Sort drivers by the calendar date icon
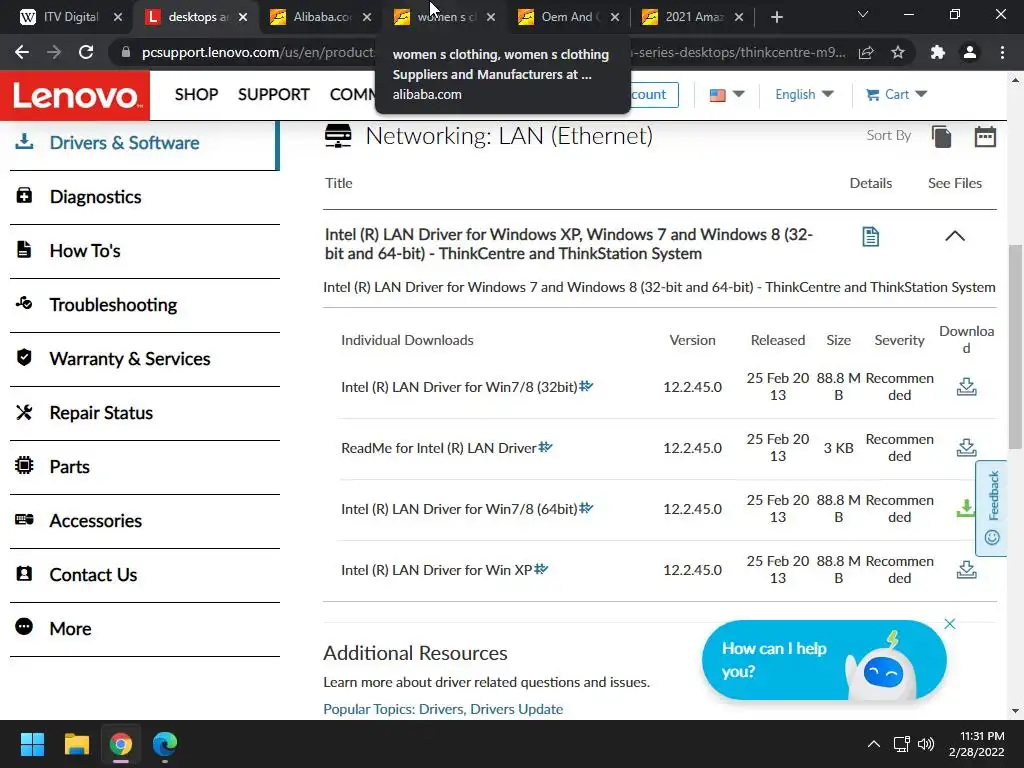The image size is (1024, 768). point(985,136)
